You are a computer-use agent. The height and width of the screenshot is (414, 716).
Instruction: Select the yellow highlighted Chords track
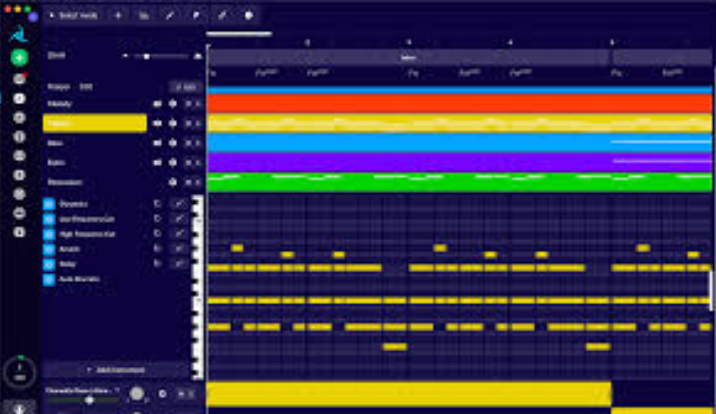pyautogui.click(x=95, y=123)
